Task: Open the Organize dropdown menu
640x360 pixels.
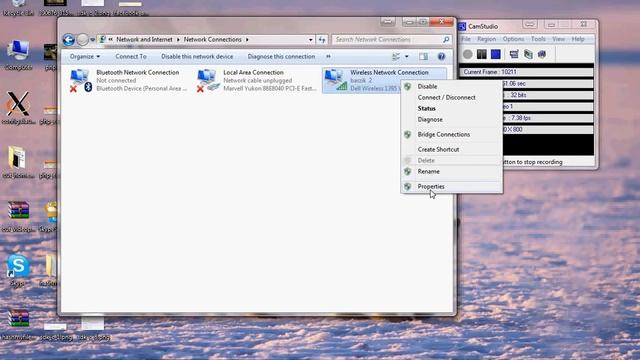Action: point(84,56)
